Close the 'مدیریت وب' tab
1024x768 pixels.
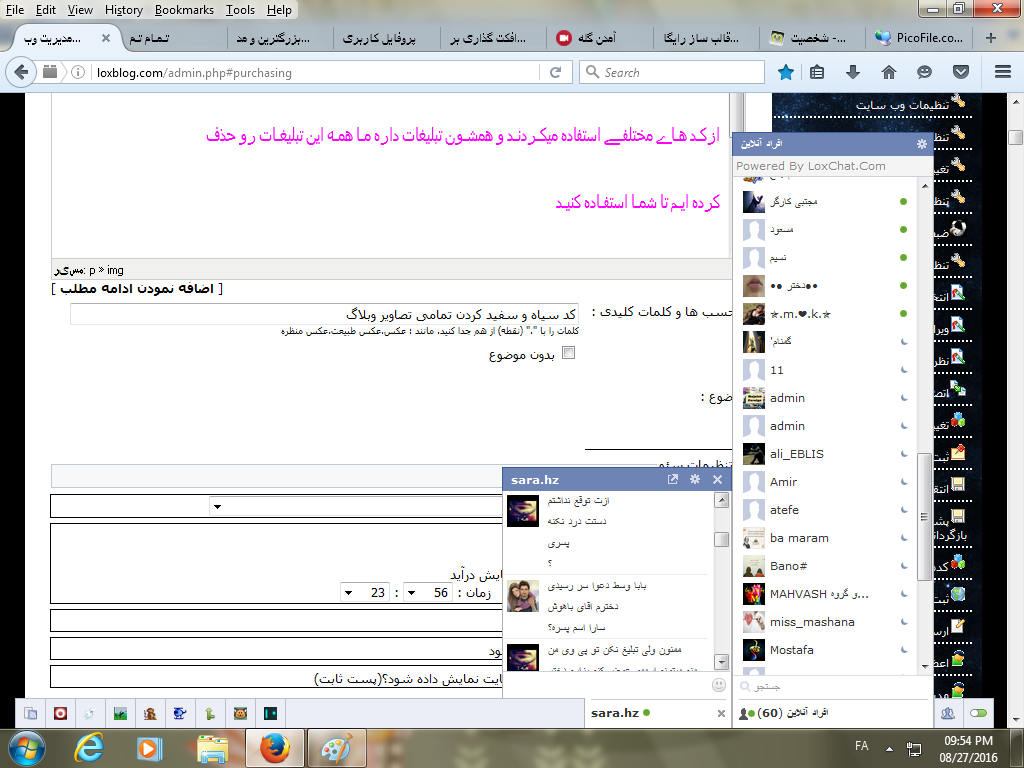[106, 38]
